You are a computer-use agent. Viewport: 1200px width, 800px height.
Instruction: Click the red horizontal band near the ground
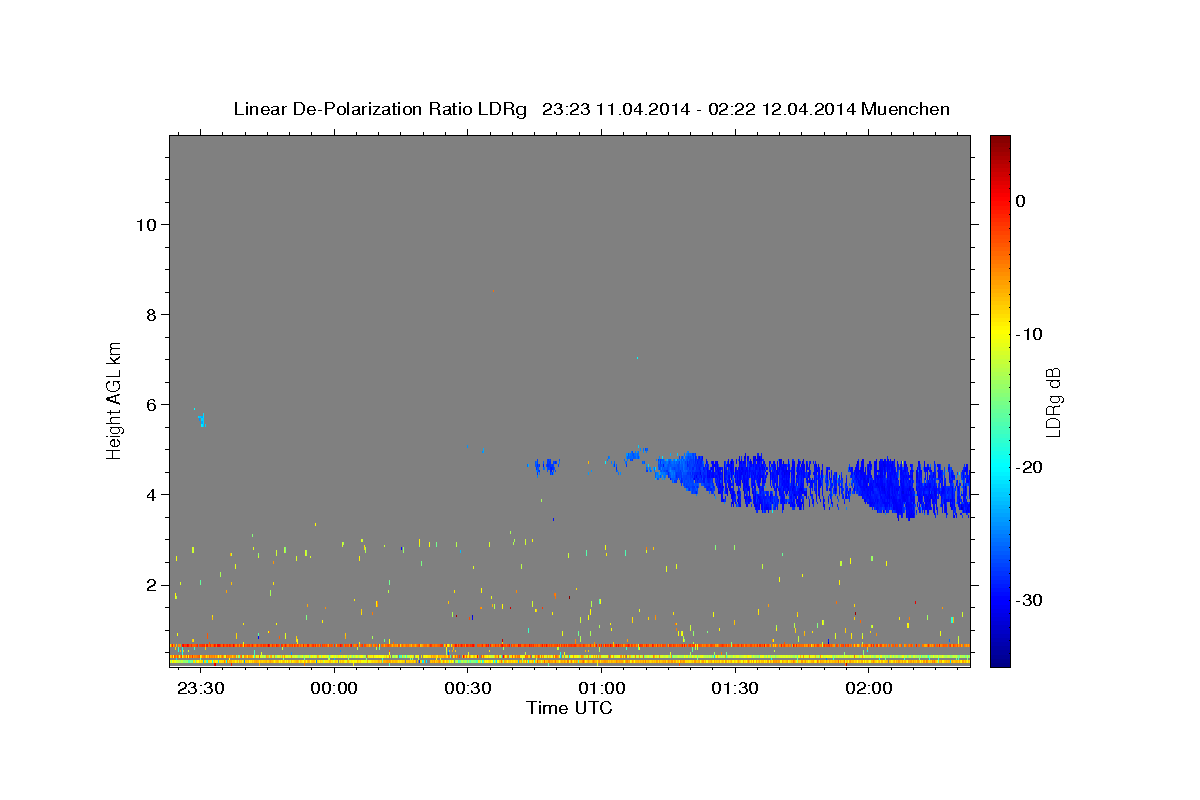click(x=570, y=645)
